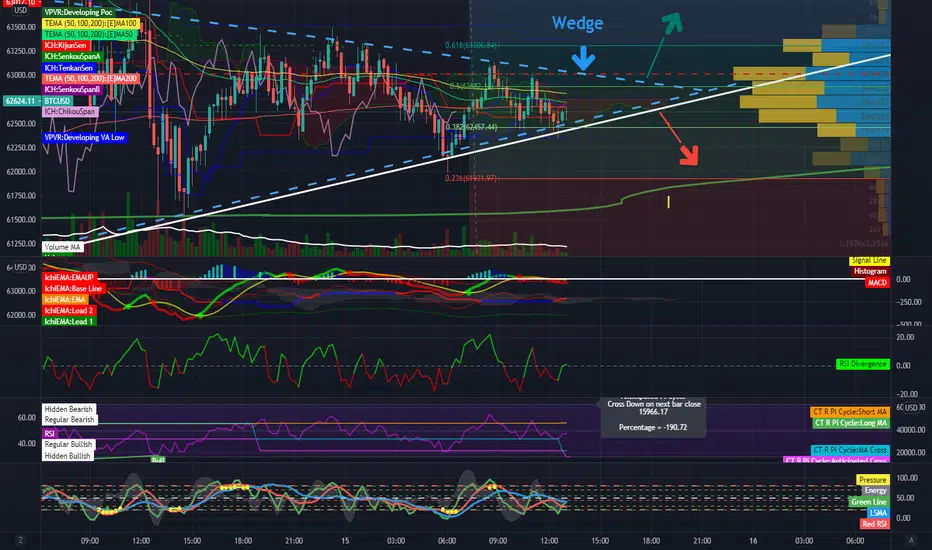Click the ICH:SenkouSpanB label
Image resolution: width=932 pixels, height=550 pixels.
point(73,89)
